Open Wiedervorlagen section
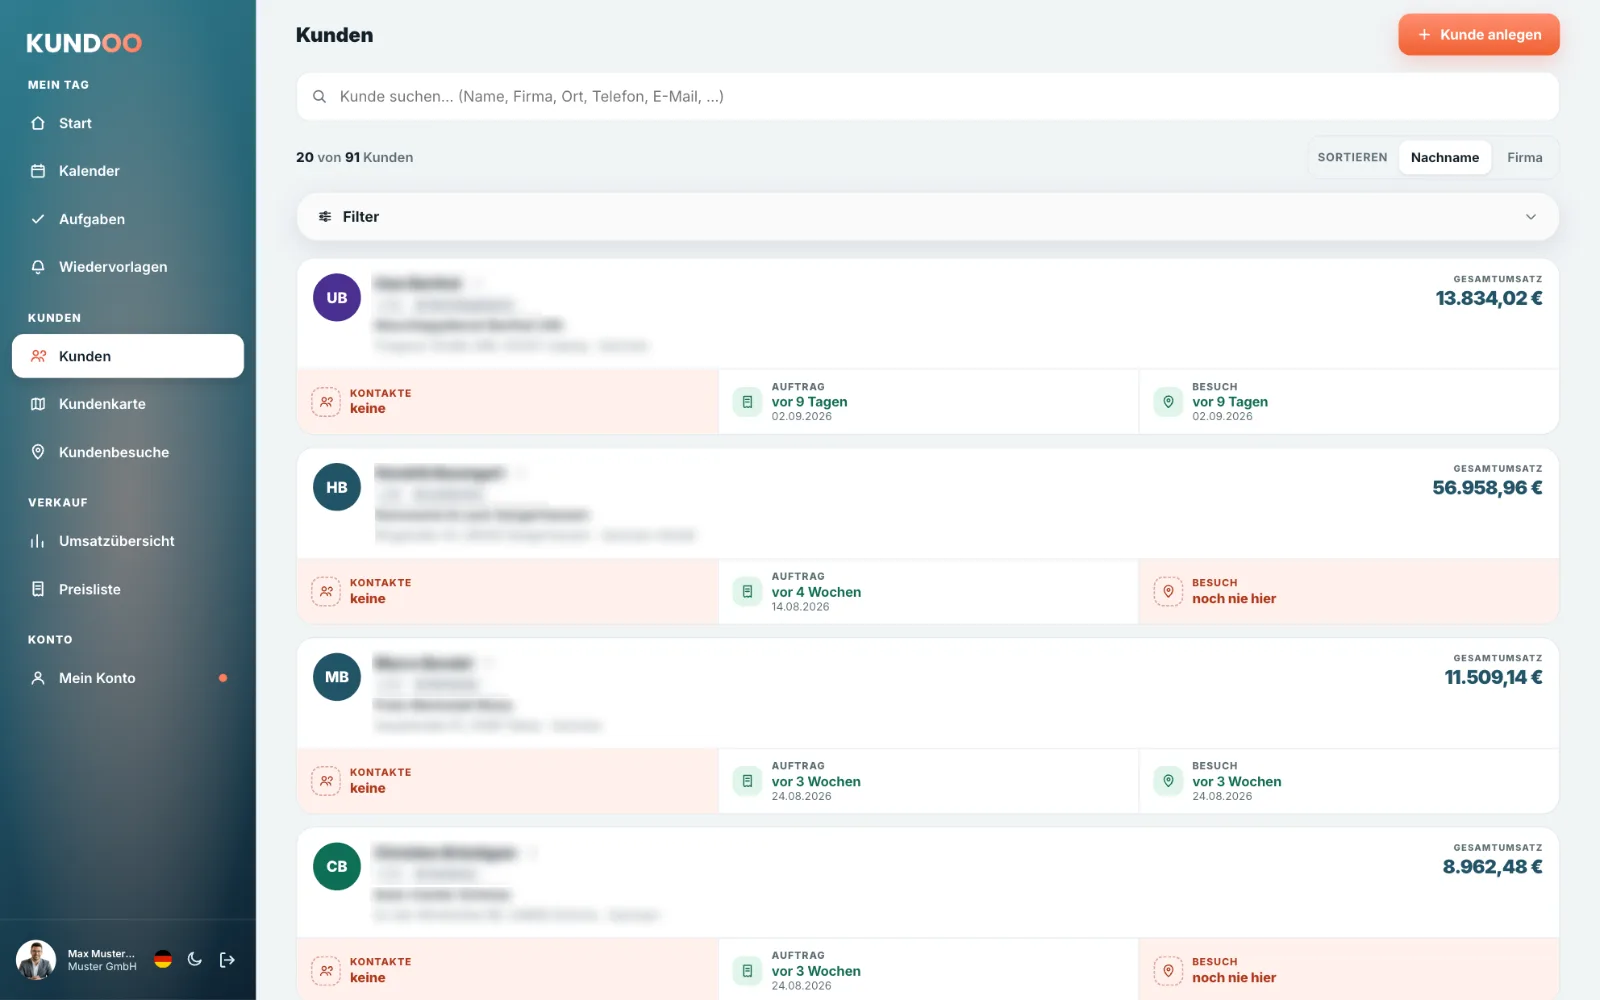This screenshot has height=1000, width=1600. (128, 267)
